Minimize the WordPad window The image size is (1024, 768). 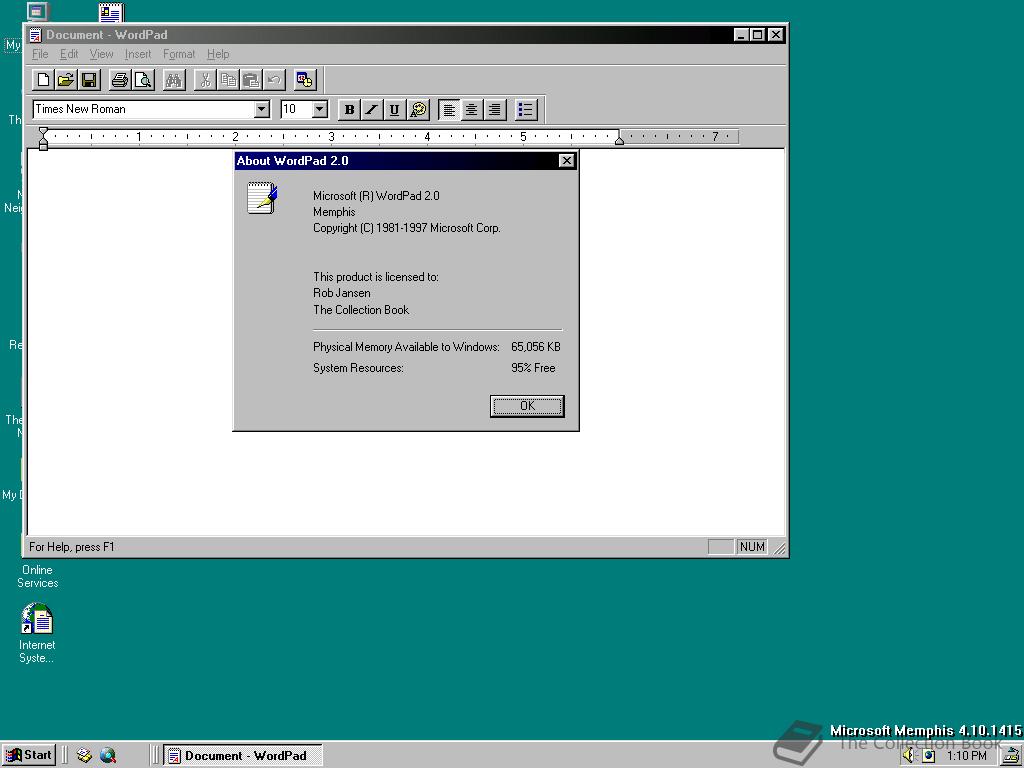pos(741,35)
